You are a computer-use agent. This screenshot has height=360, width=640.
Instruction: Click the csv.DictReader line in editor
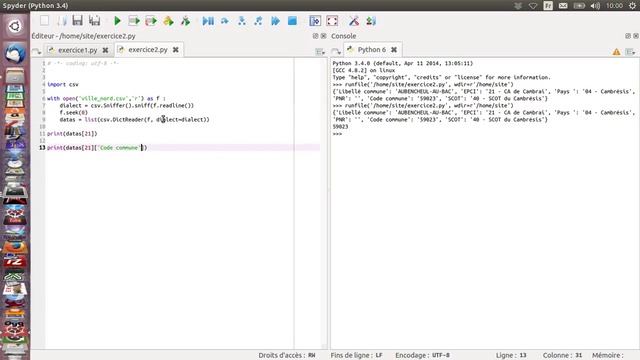tap(134, 120)
